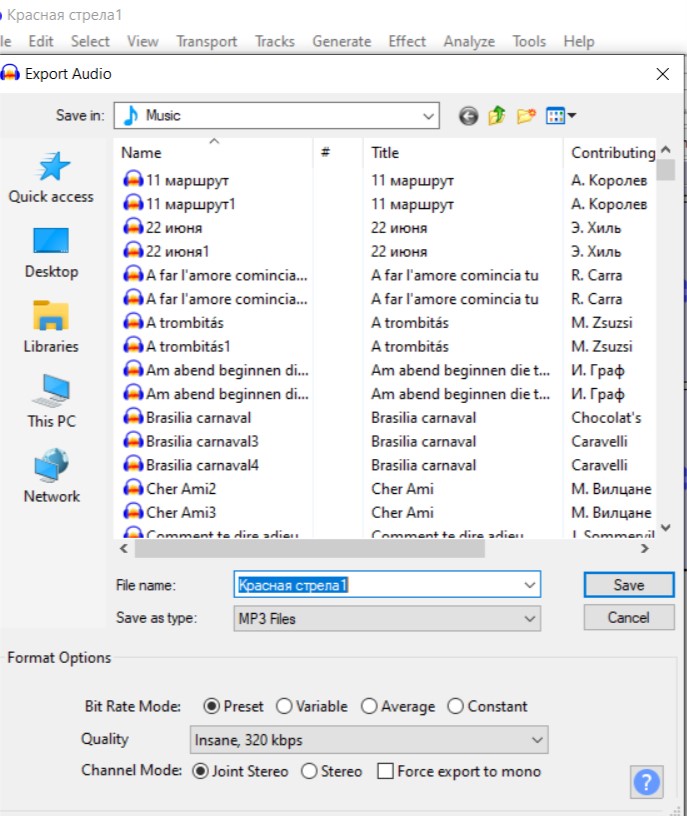Viewport: 687px width, 816px height.
Task: Select This PC in sidebar
Action: [x=51, y=402]
